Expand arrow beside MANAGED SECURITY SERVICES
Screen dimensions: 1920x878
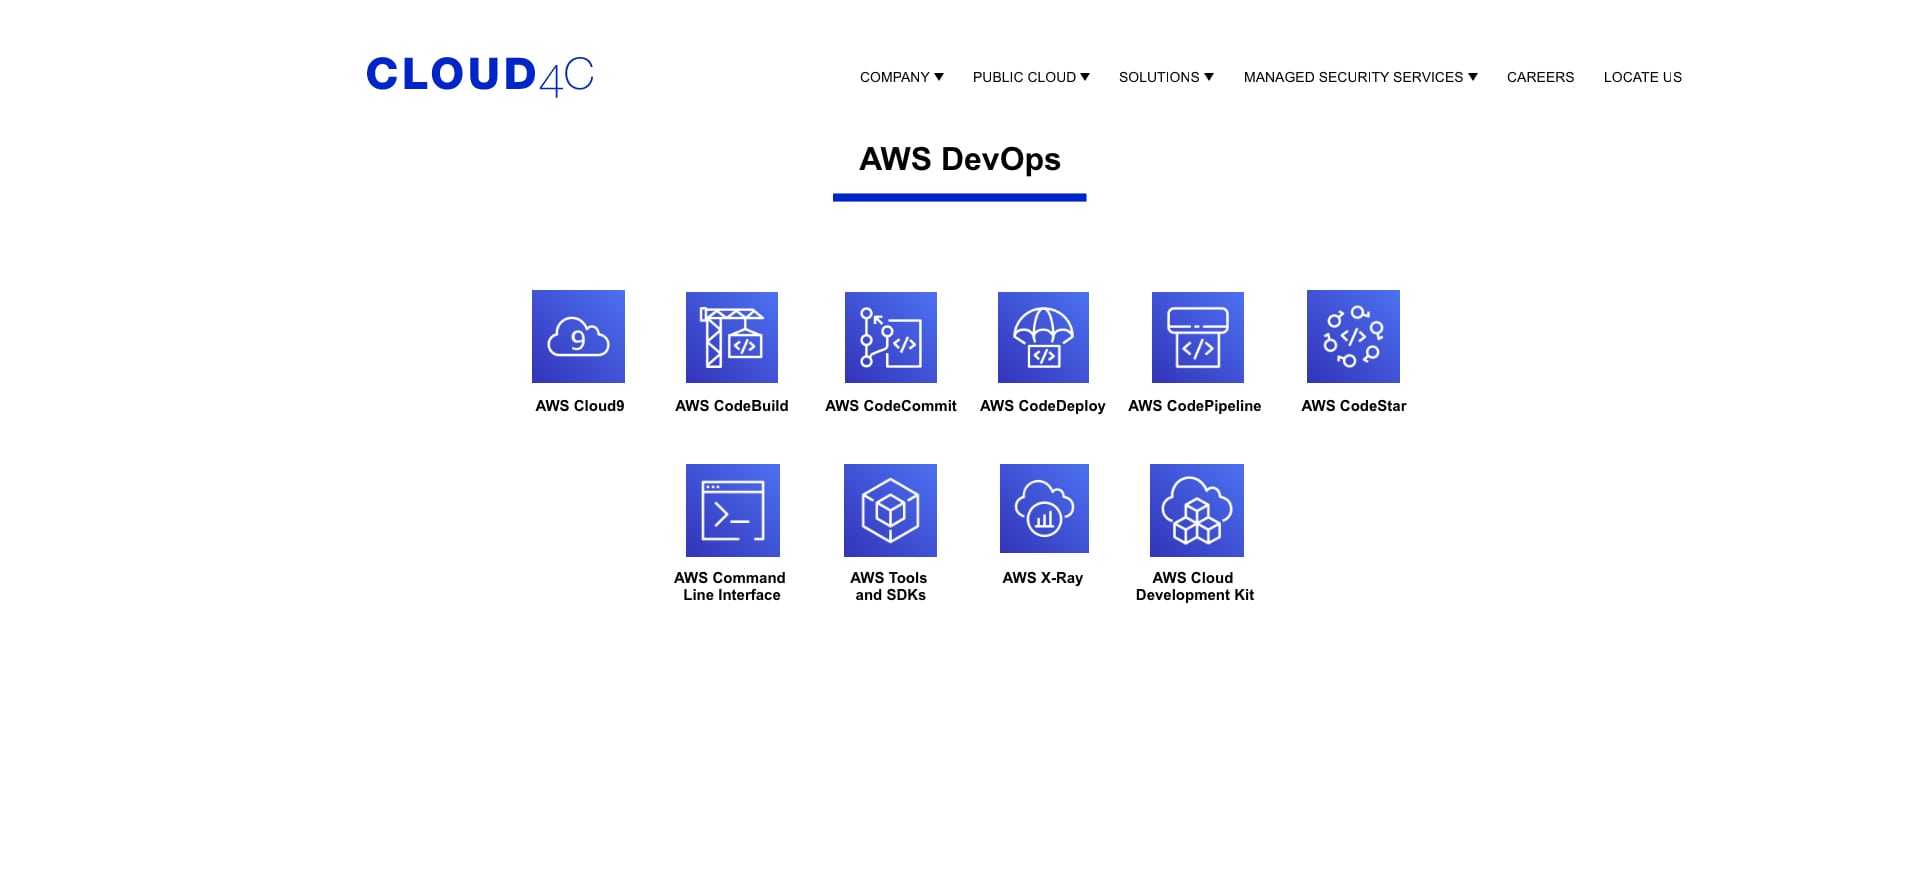(1473, 77)
